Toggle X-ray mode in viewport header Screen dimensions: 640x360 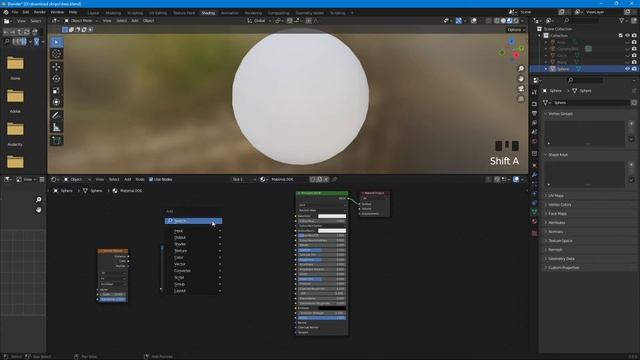pos(488,20)
